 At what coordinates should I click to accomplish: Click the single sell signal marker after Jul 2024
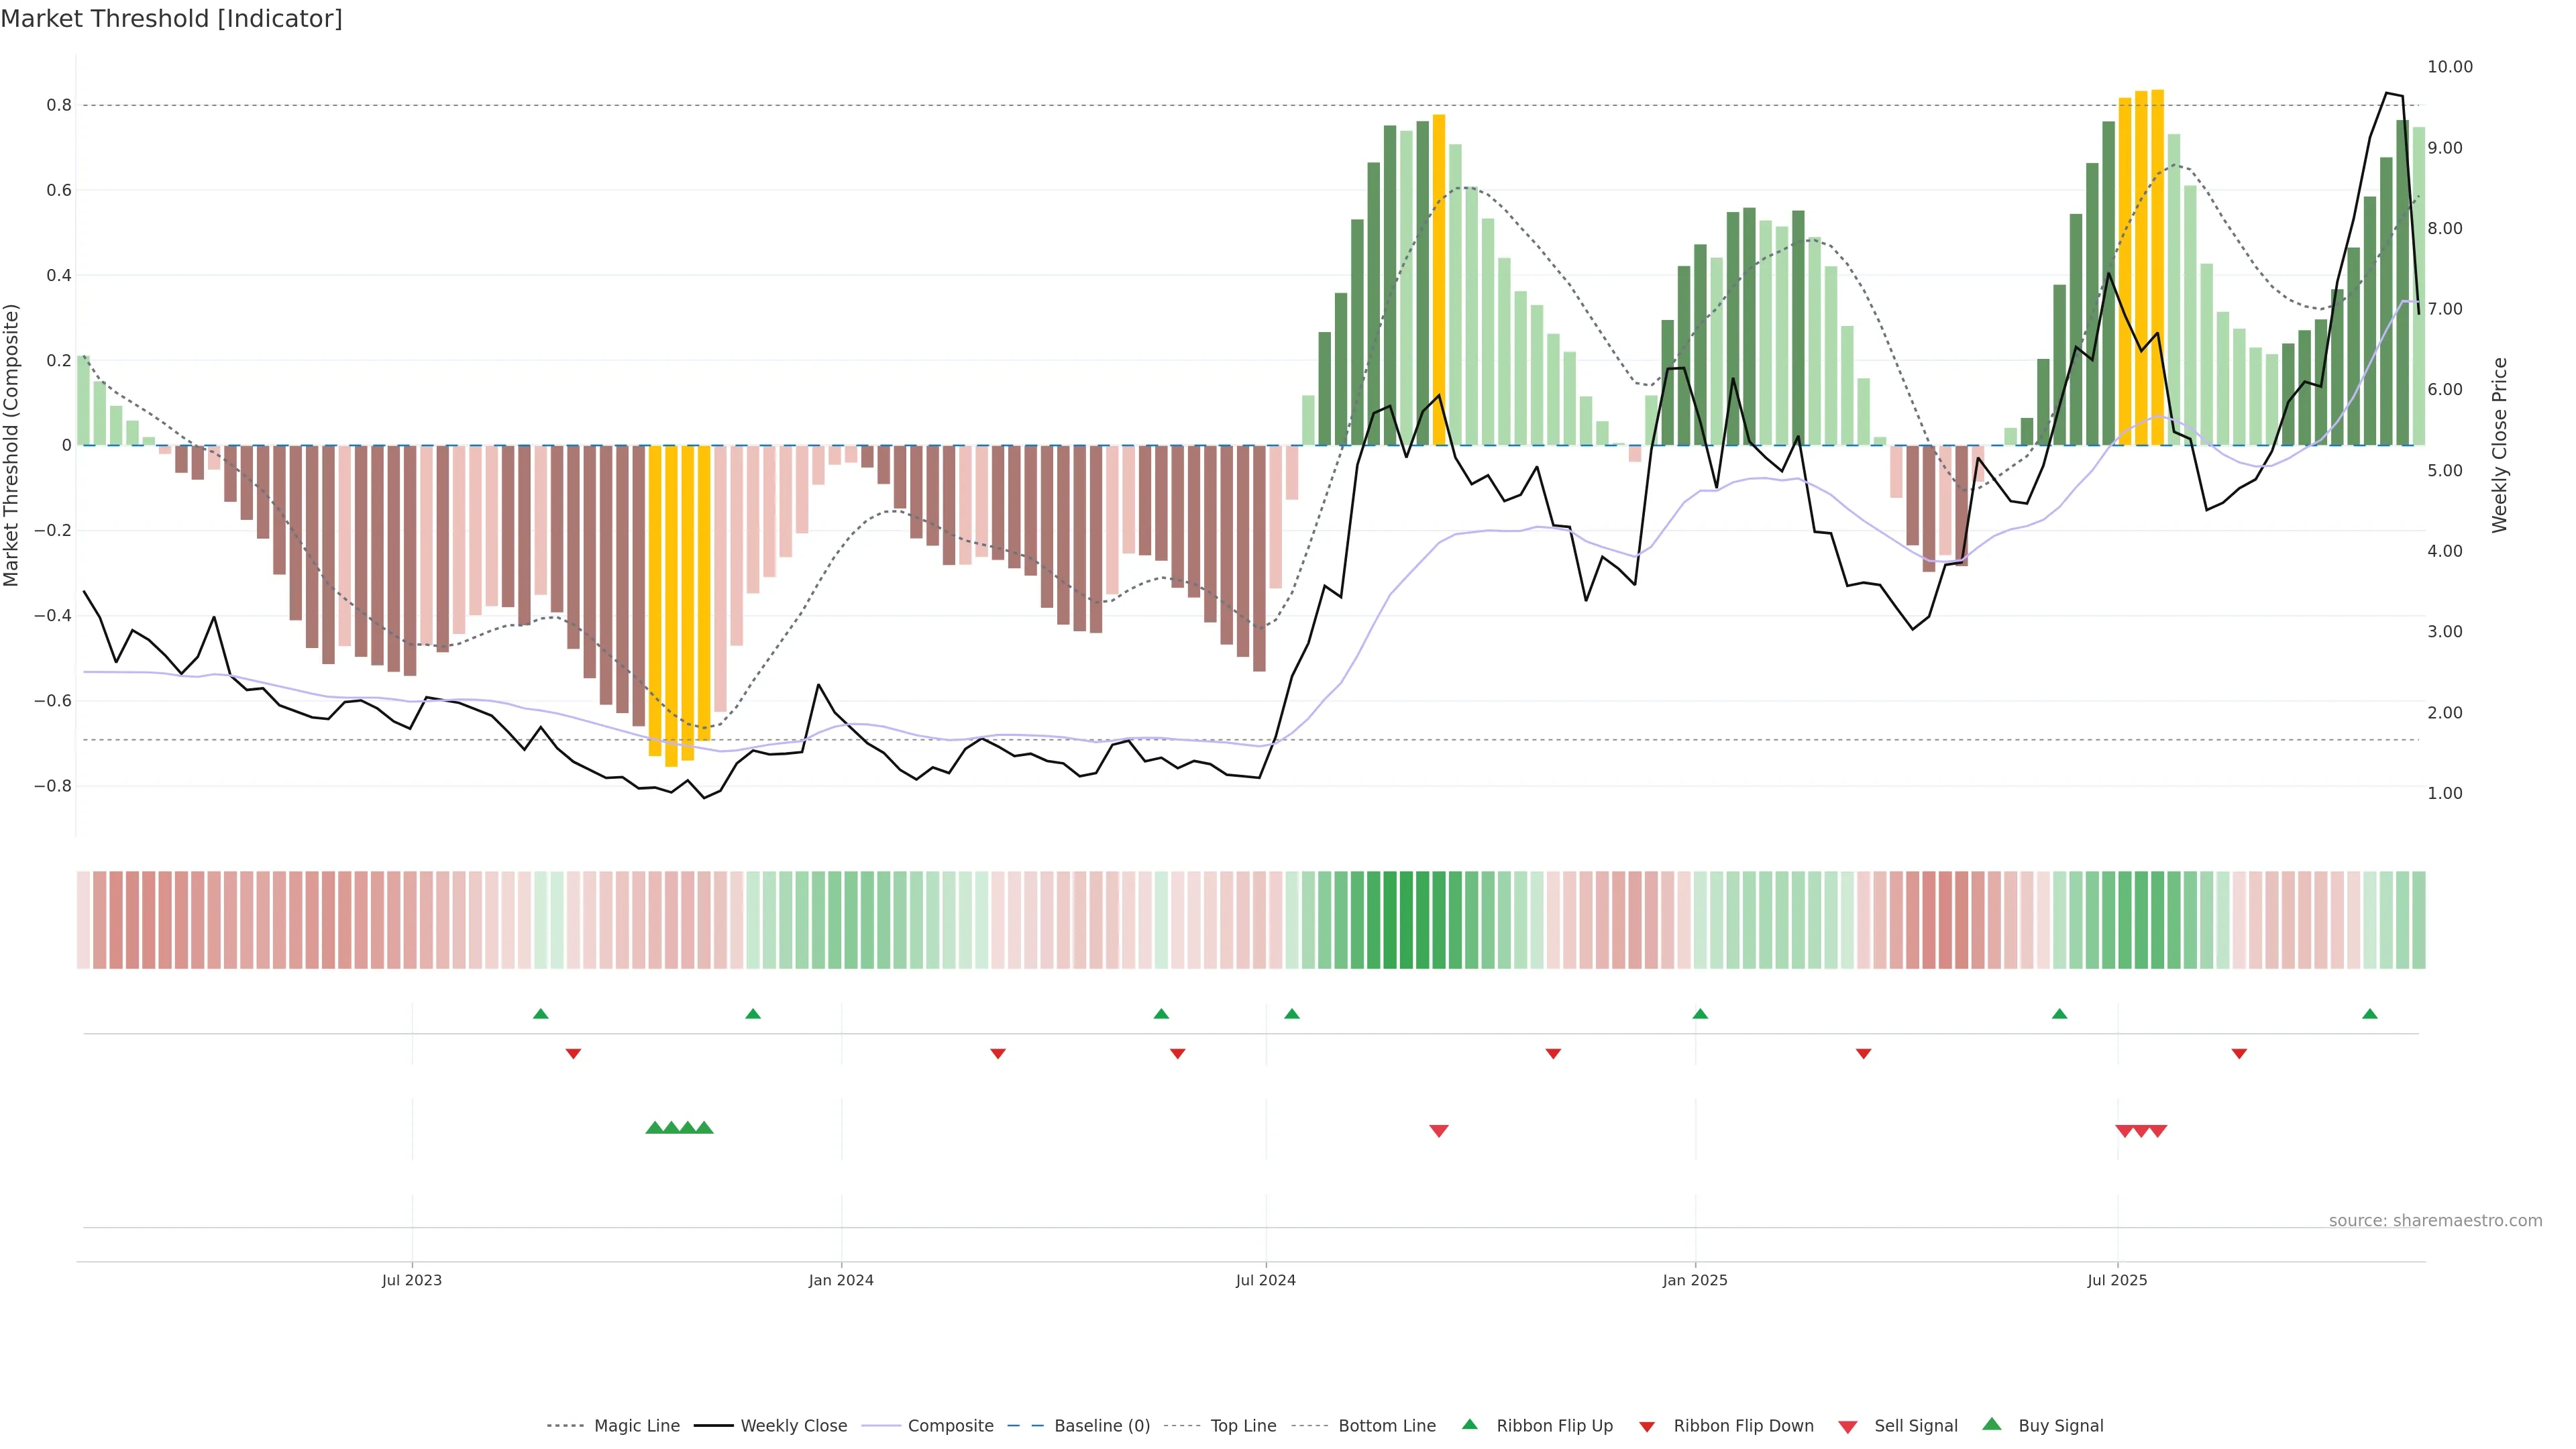coord(1439,1131)
